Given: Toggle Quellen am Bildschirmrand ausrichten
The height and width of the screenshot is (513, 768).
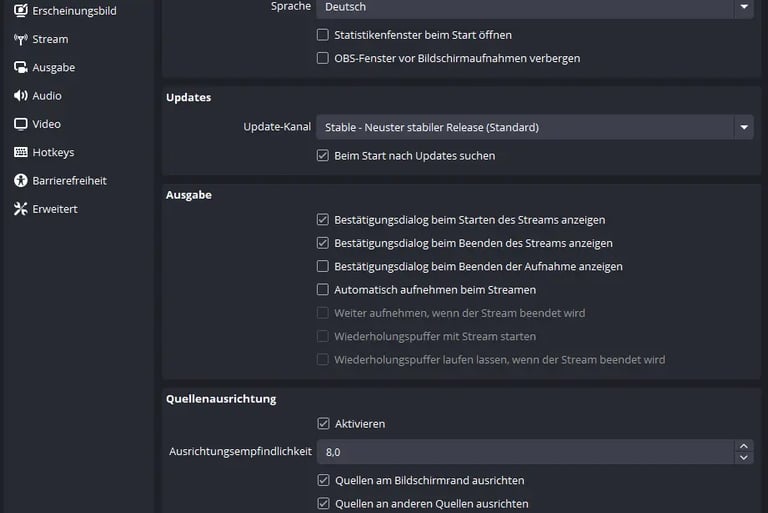Looking at the screenshot, I should click(323, 480).
